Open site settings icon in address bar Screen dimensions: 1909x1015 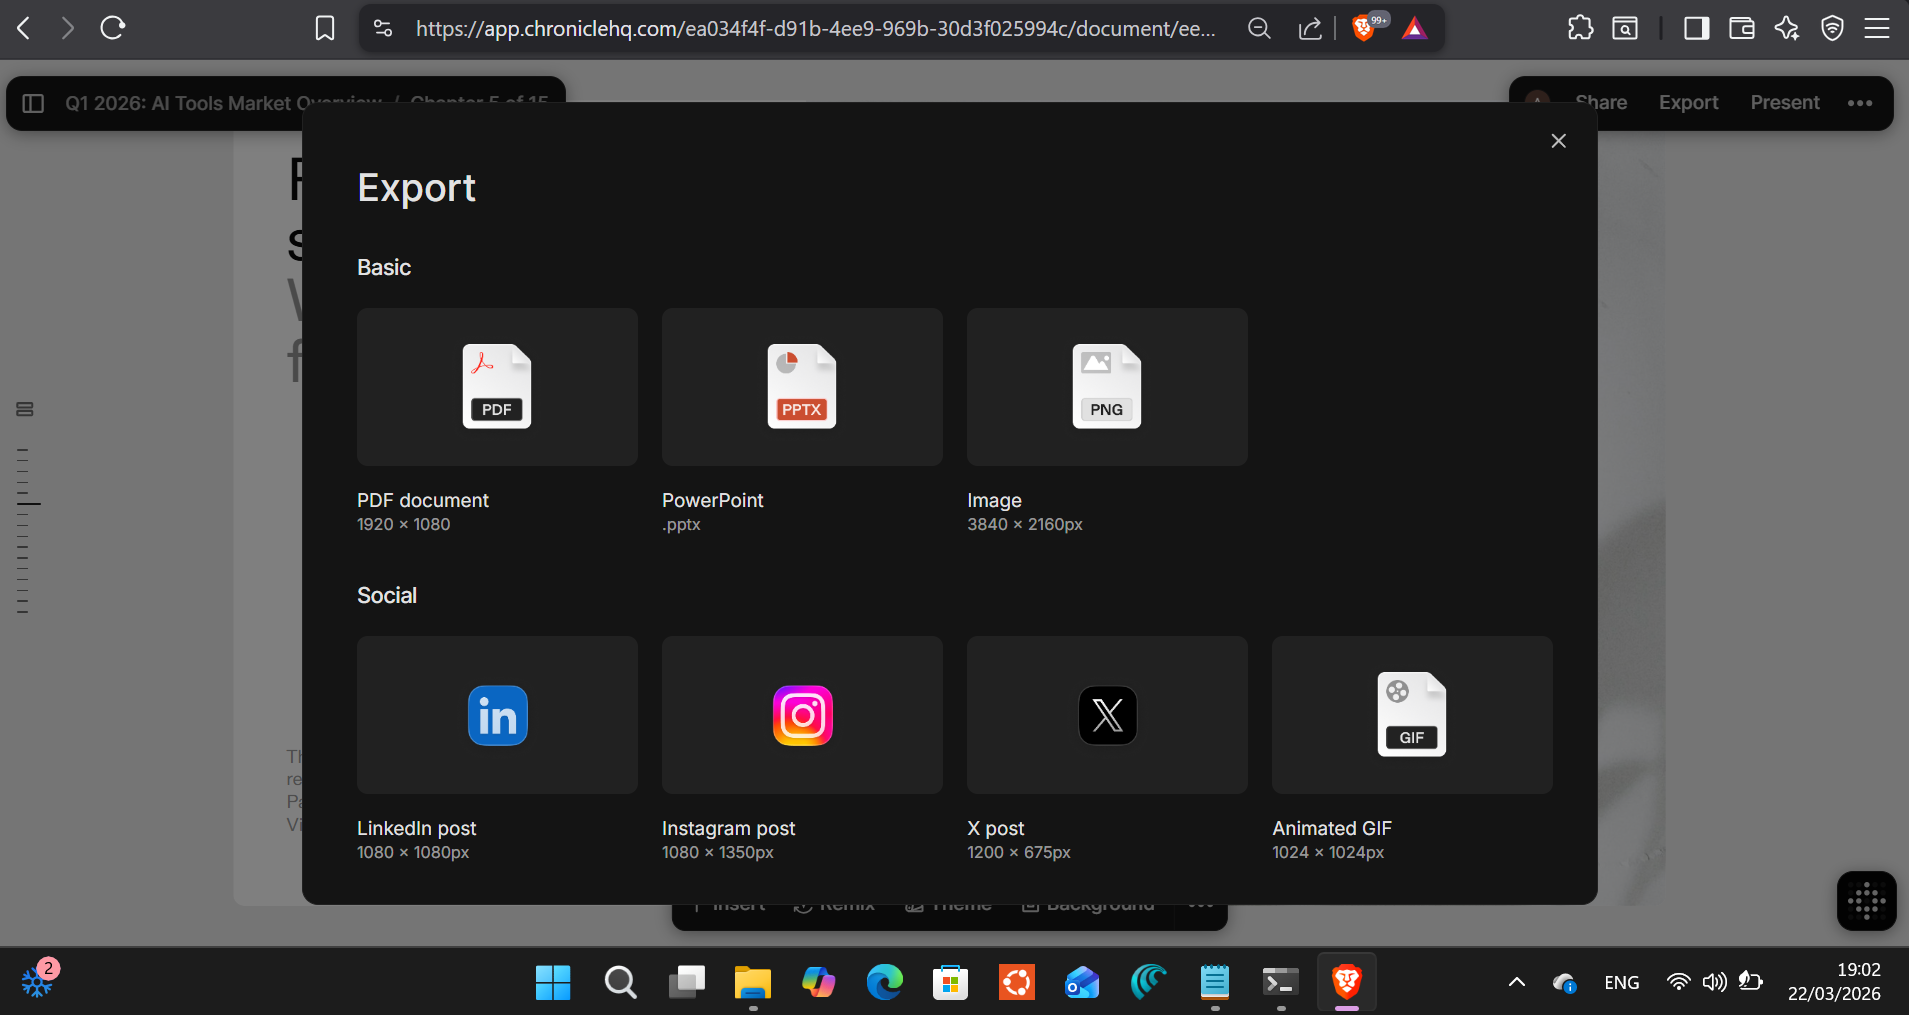(x=383, y=28)
